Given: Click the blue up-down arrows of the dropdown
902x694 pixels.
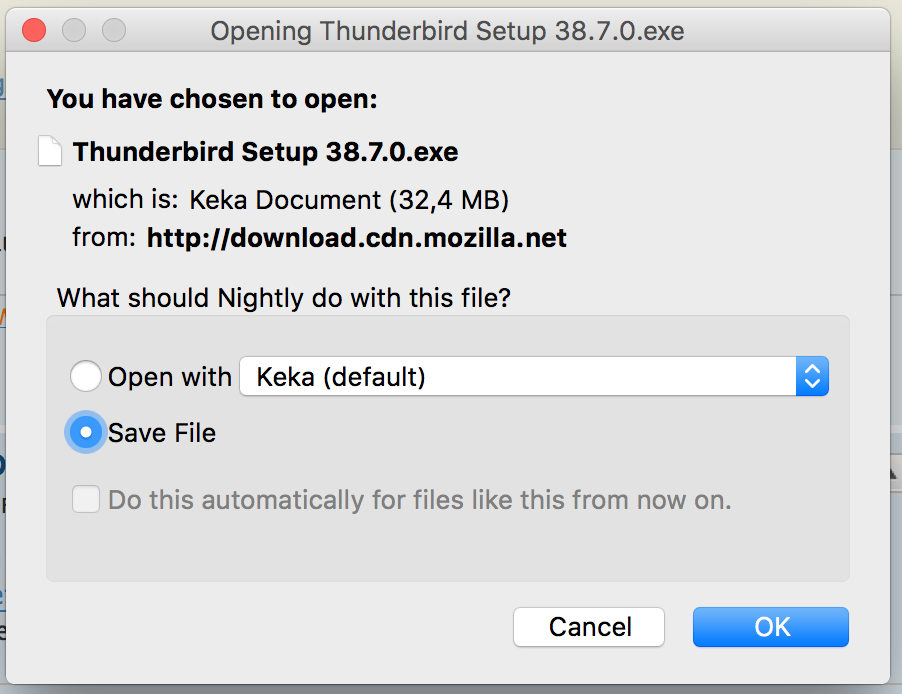Looking at the screenshot, I should tap(812, 377).
